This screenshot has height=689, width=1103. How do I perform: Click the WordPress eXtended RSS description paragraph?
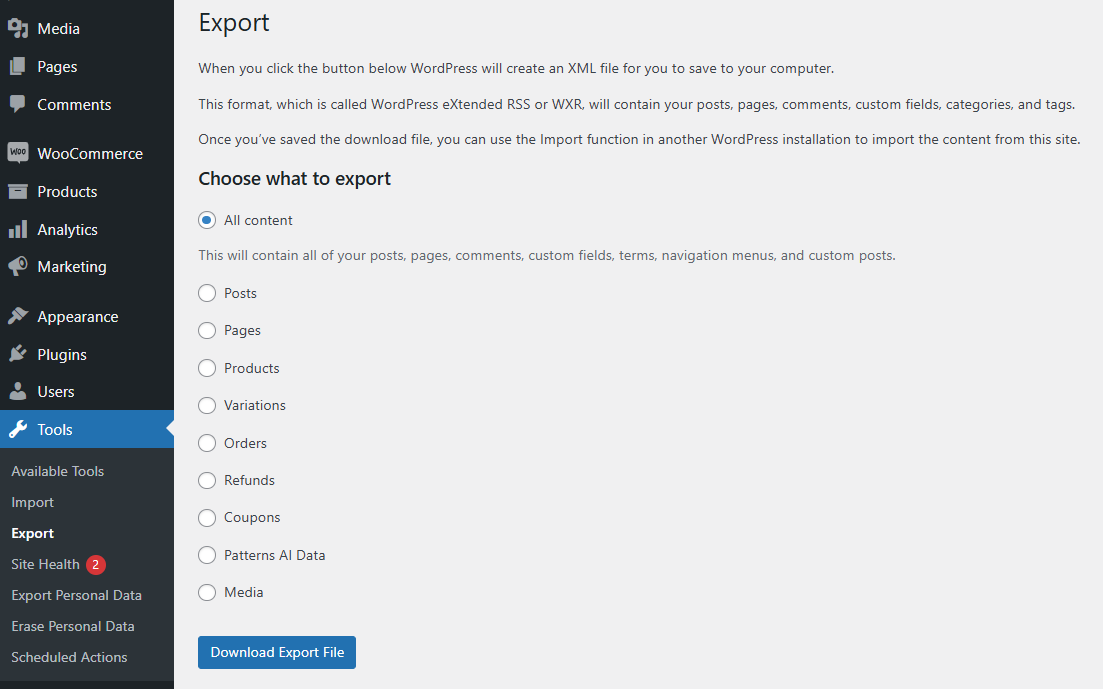point(637,105)
